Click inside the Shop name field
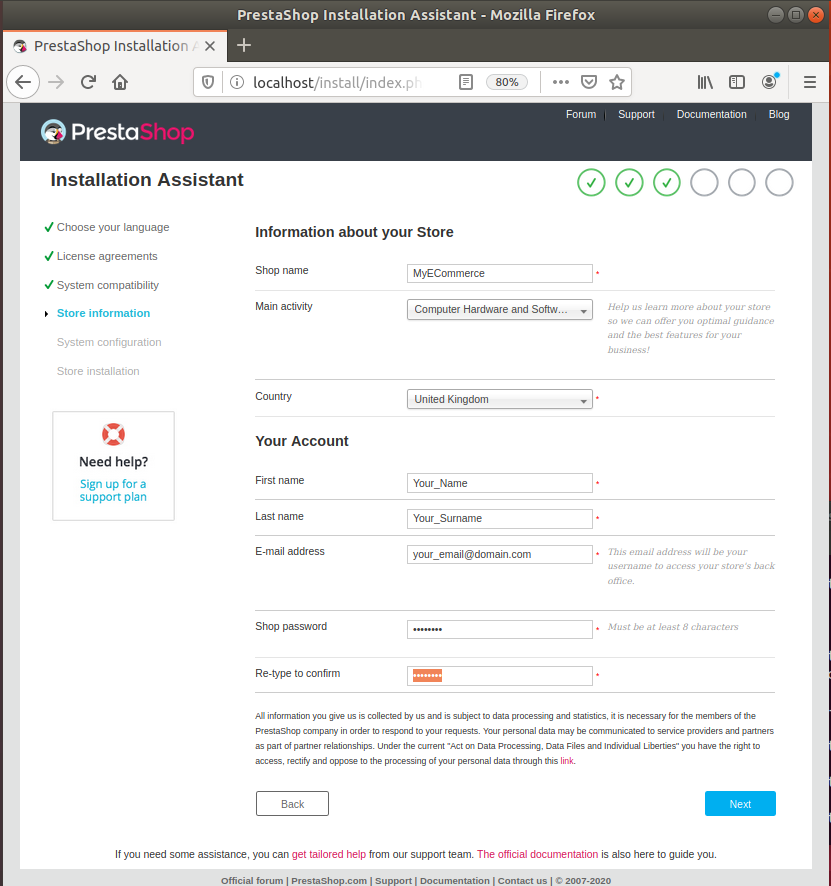 (499, 273)
